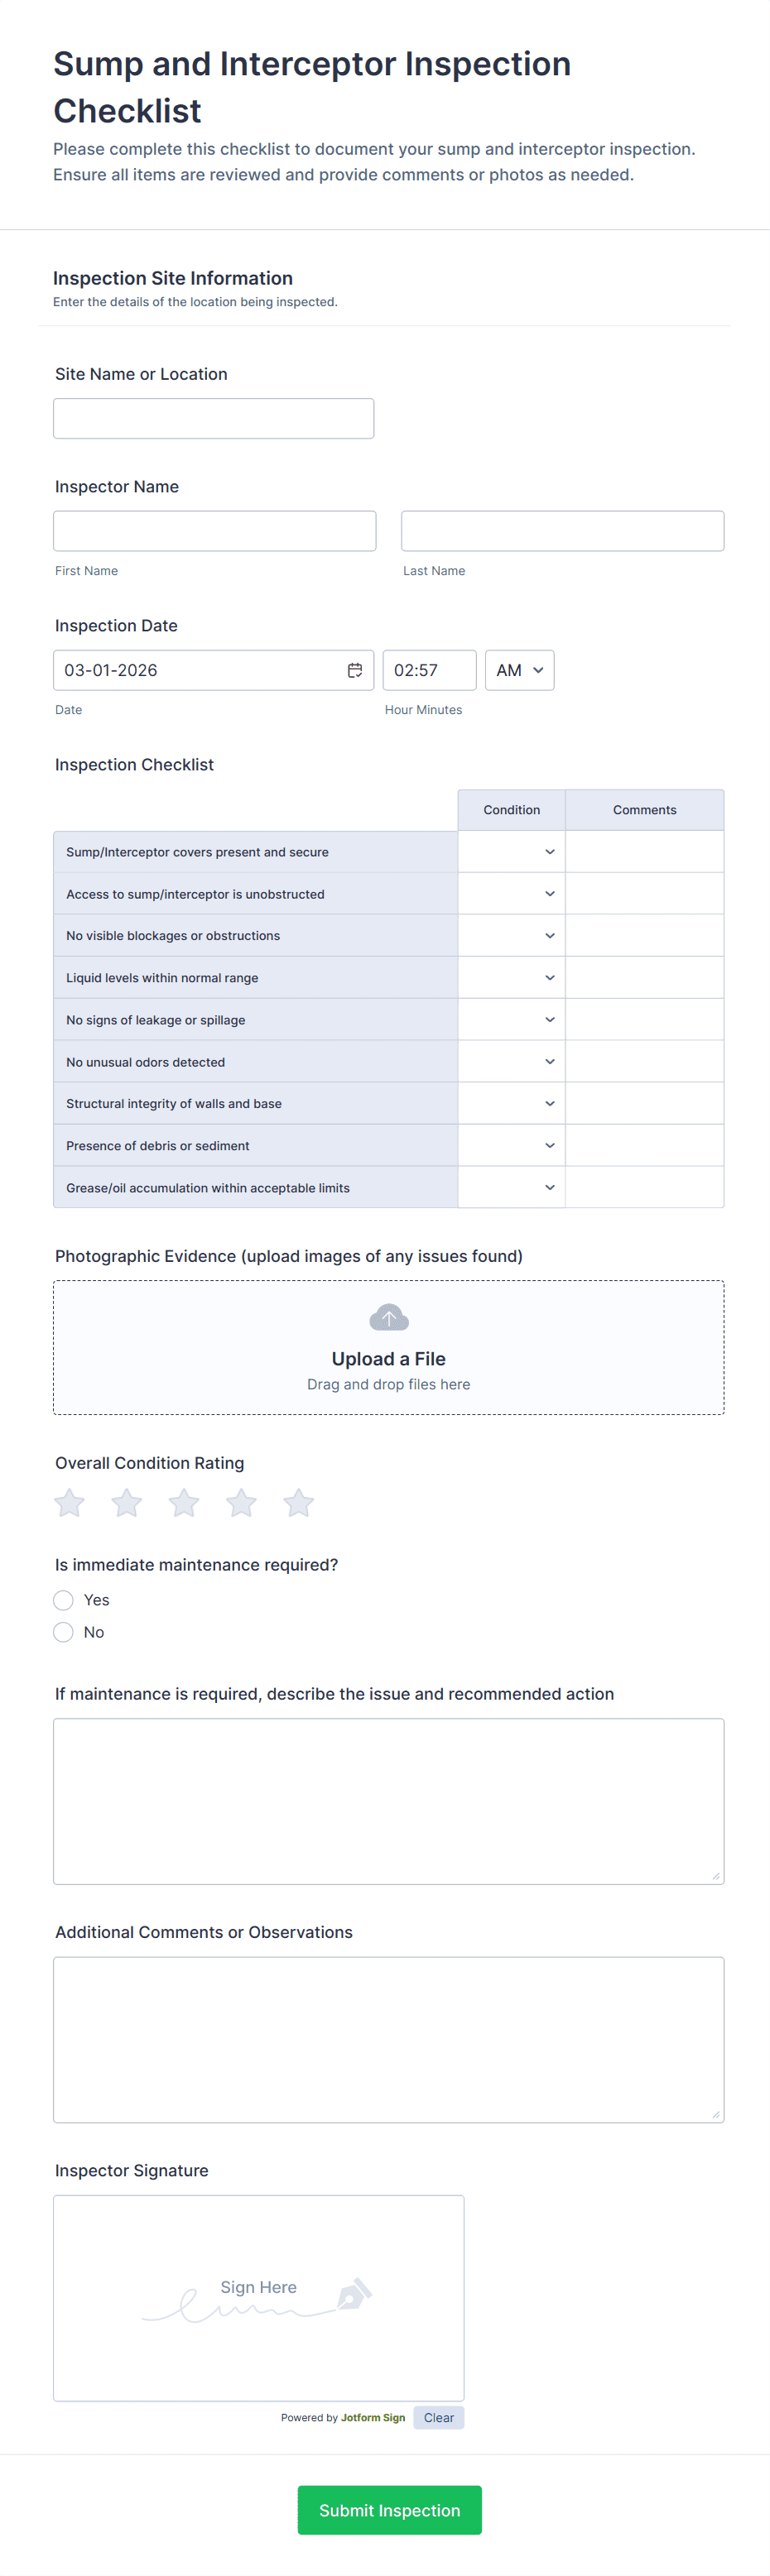
Task: Open the calendar date picker icon
Action: (x=354, y=670)
